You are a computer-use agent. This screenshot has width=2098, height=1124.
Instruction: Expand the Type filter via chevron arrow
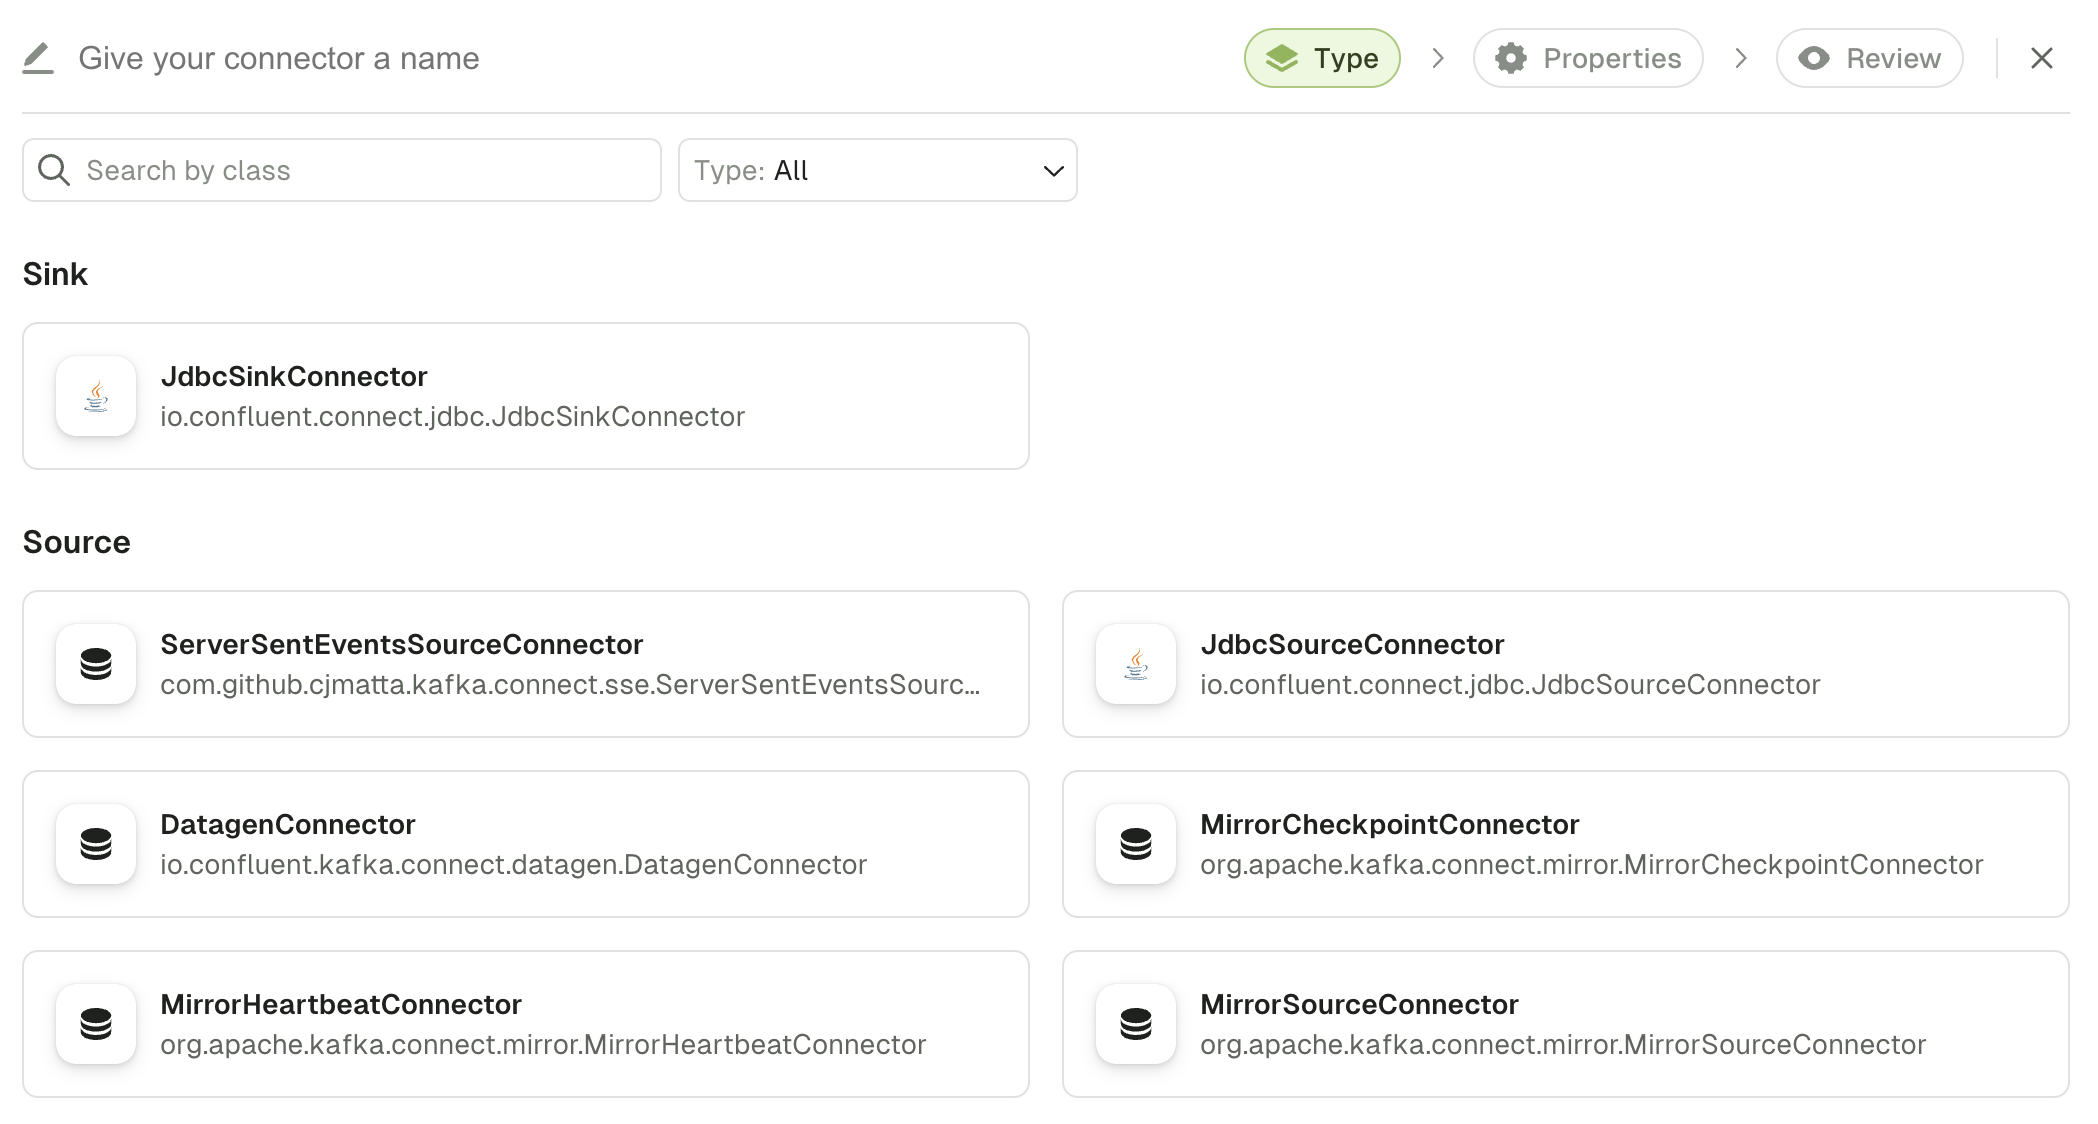tap(1053, 171)
